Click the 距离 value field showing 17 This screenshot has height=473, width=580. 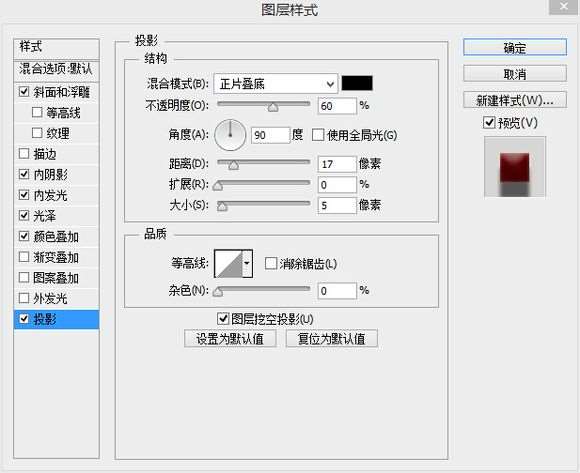[337, 164]
